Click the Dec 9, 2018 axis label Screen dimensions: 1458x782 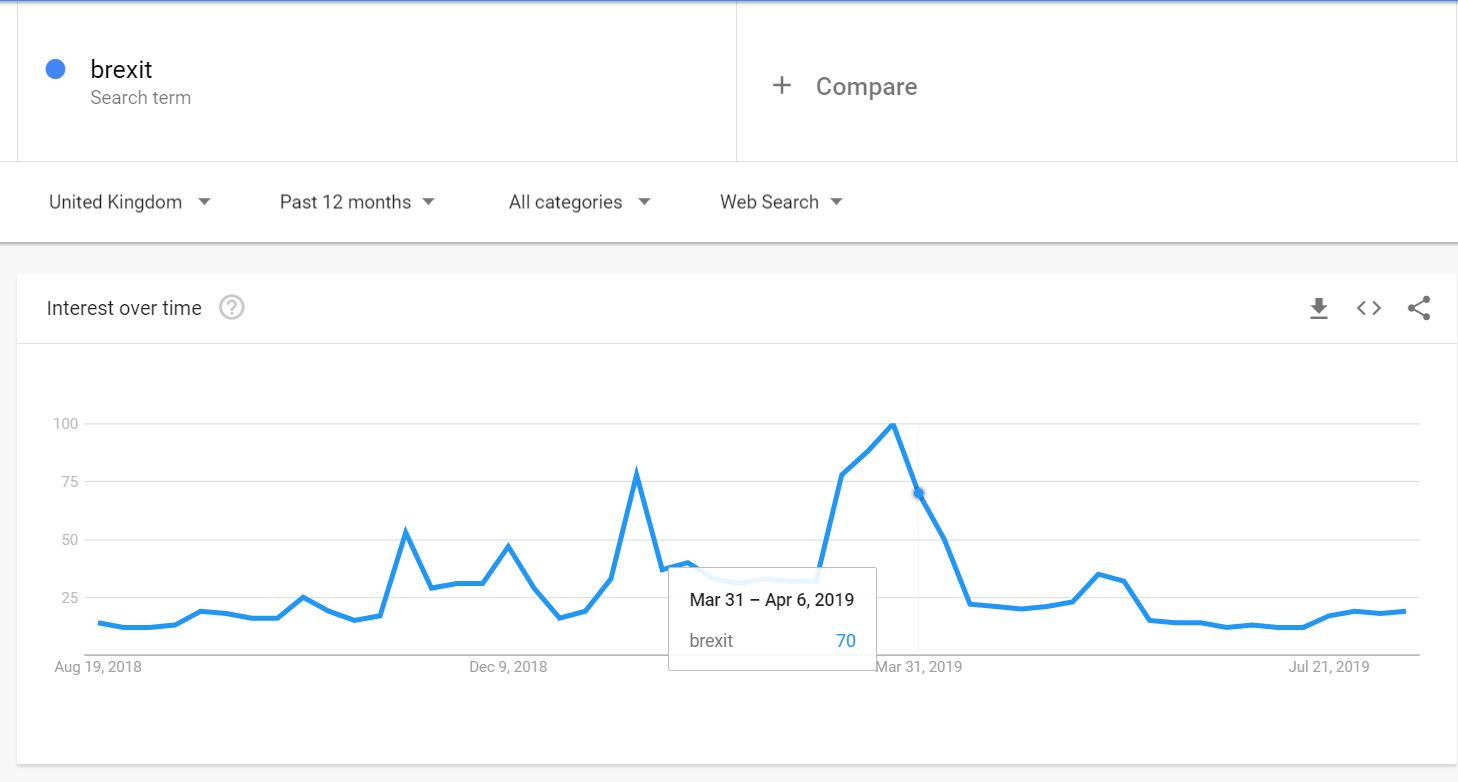pos(508,667)
